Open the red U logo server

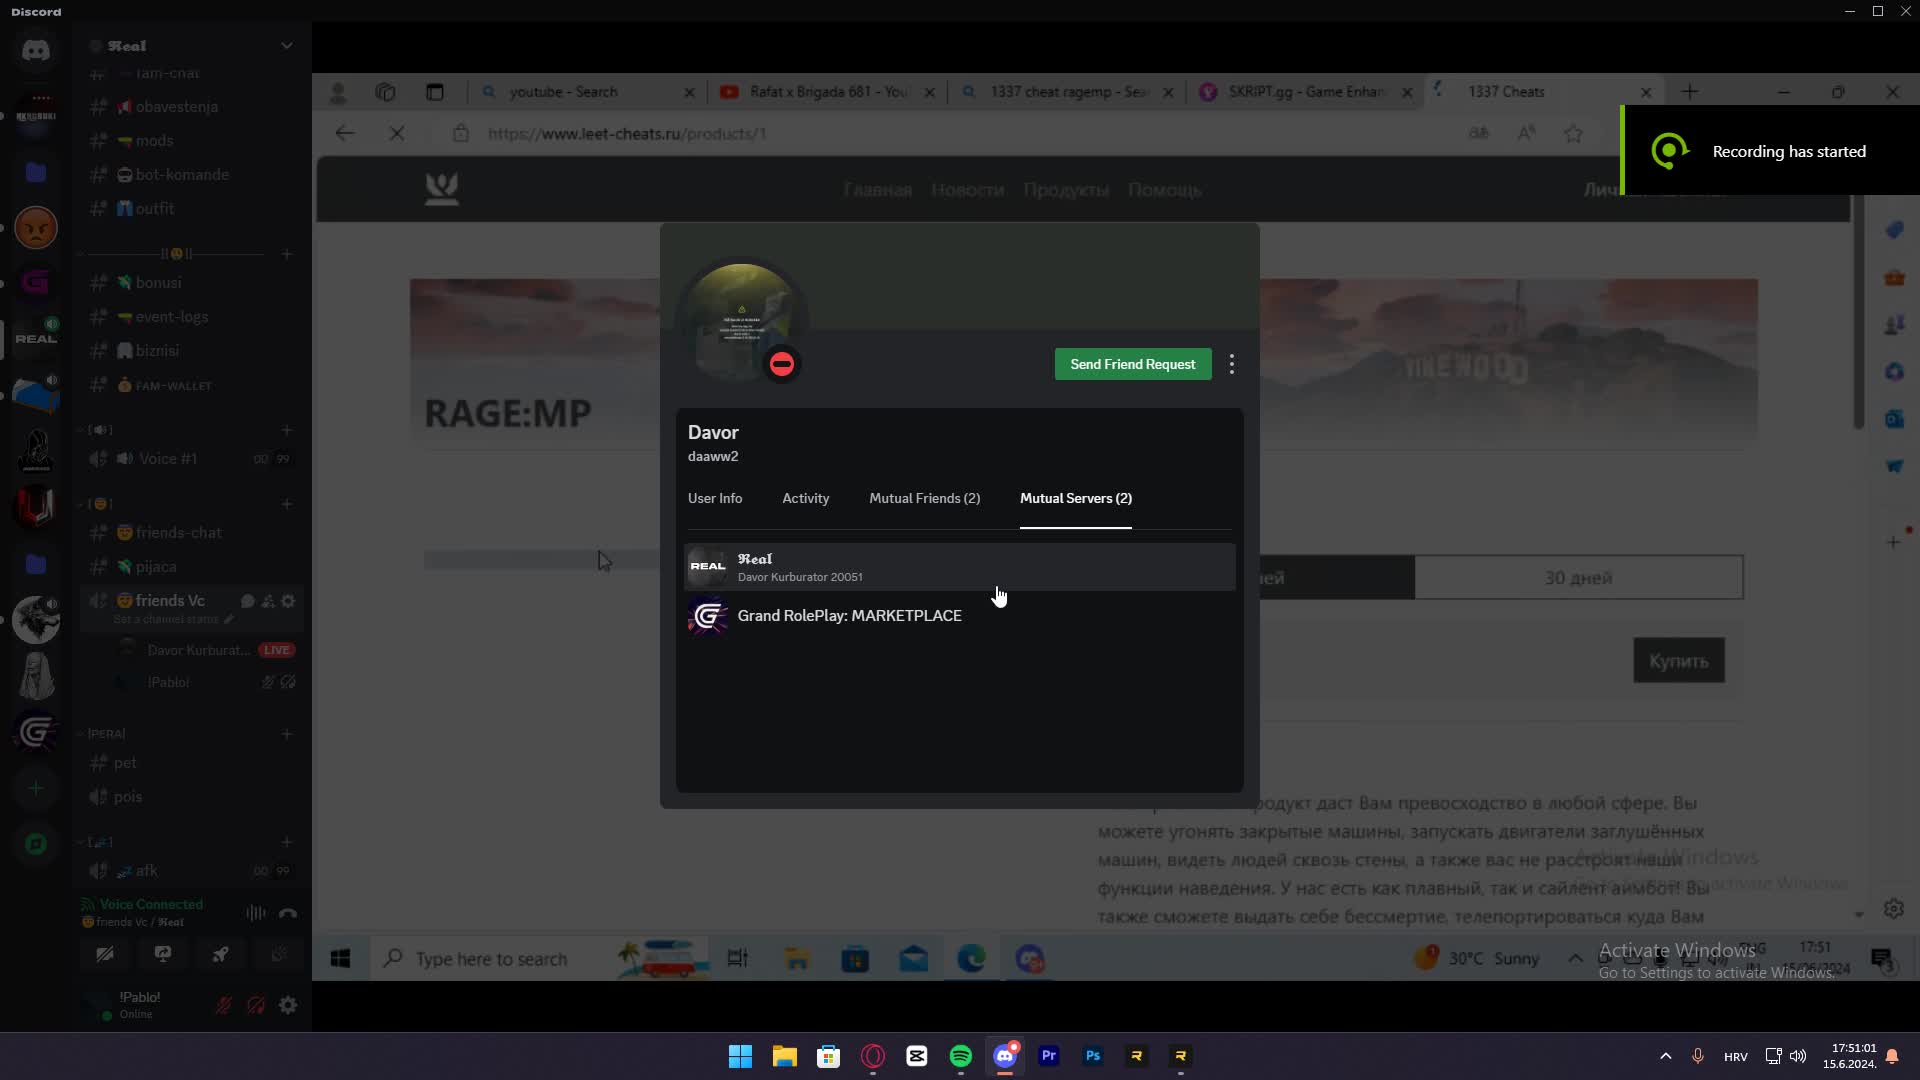[36, 507]
